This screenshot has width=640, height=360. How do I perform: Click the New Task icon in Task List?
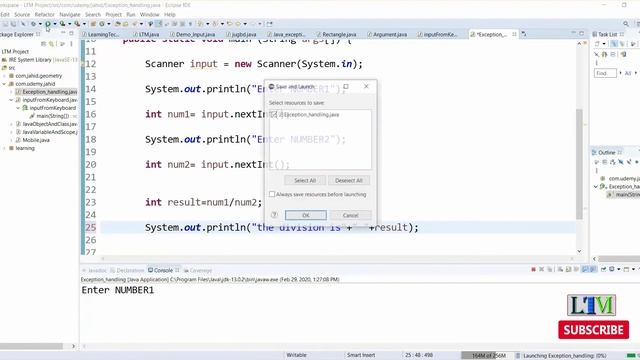[597, 44]
